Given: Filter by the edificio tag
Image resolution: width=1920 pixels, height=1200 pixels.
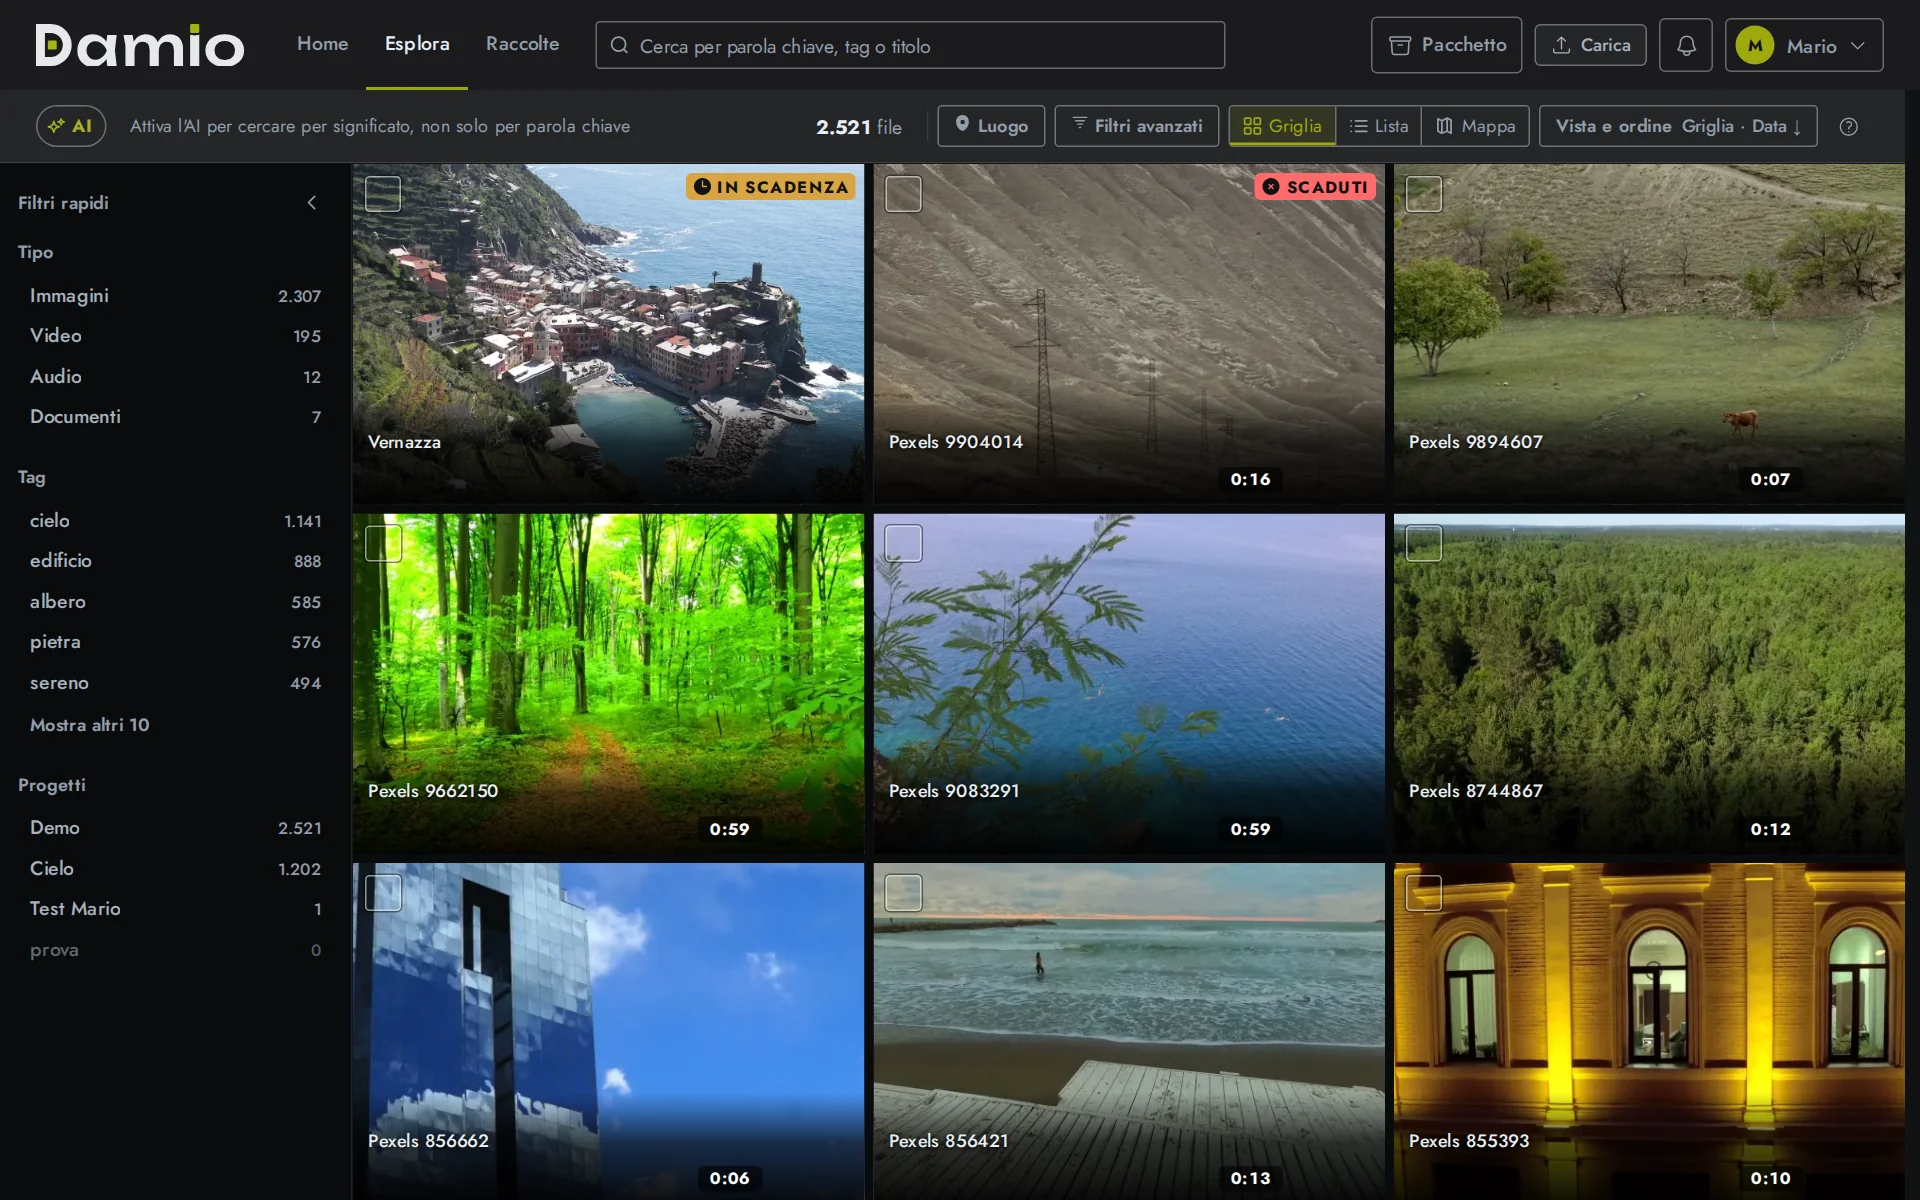Looking at the screenshot, I should [x=175, y=561].
